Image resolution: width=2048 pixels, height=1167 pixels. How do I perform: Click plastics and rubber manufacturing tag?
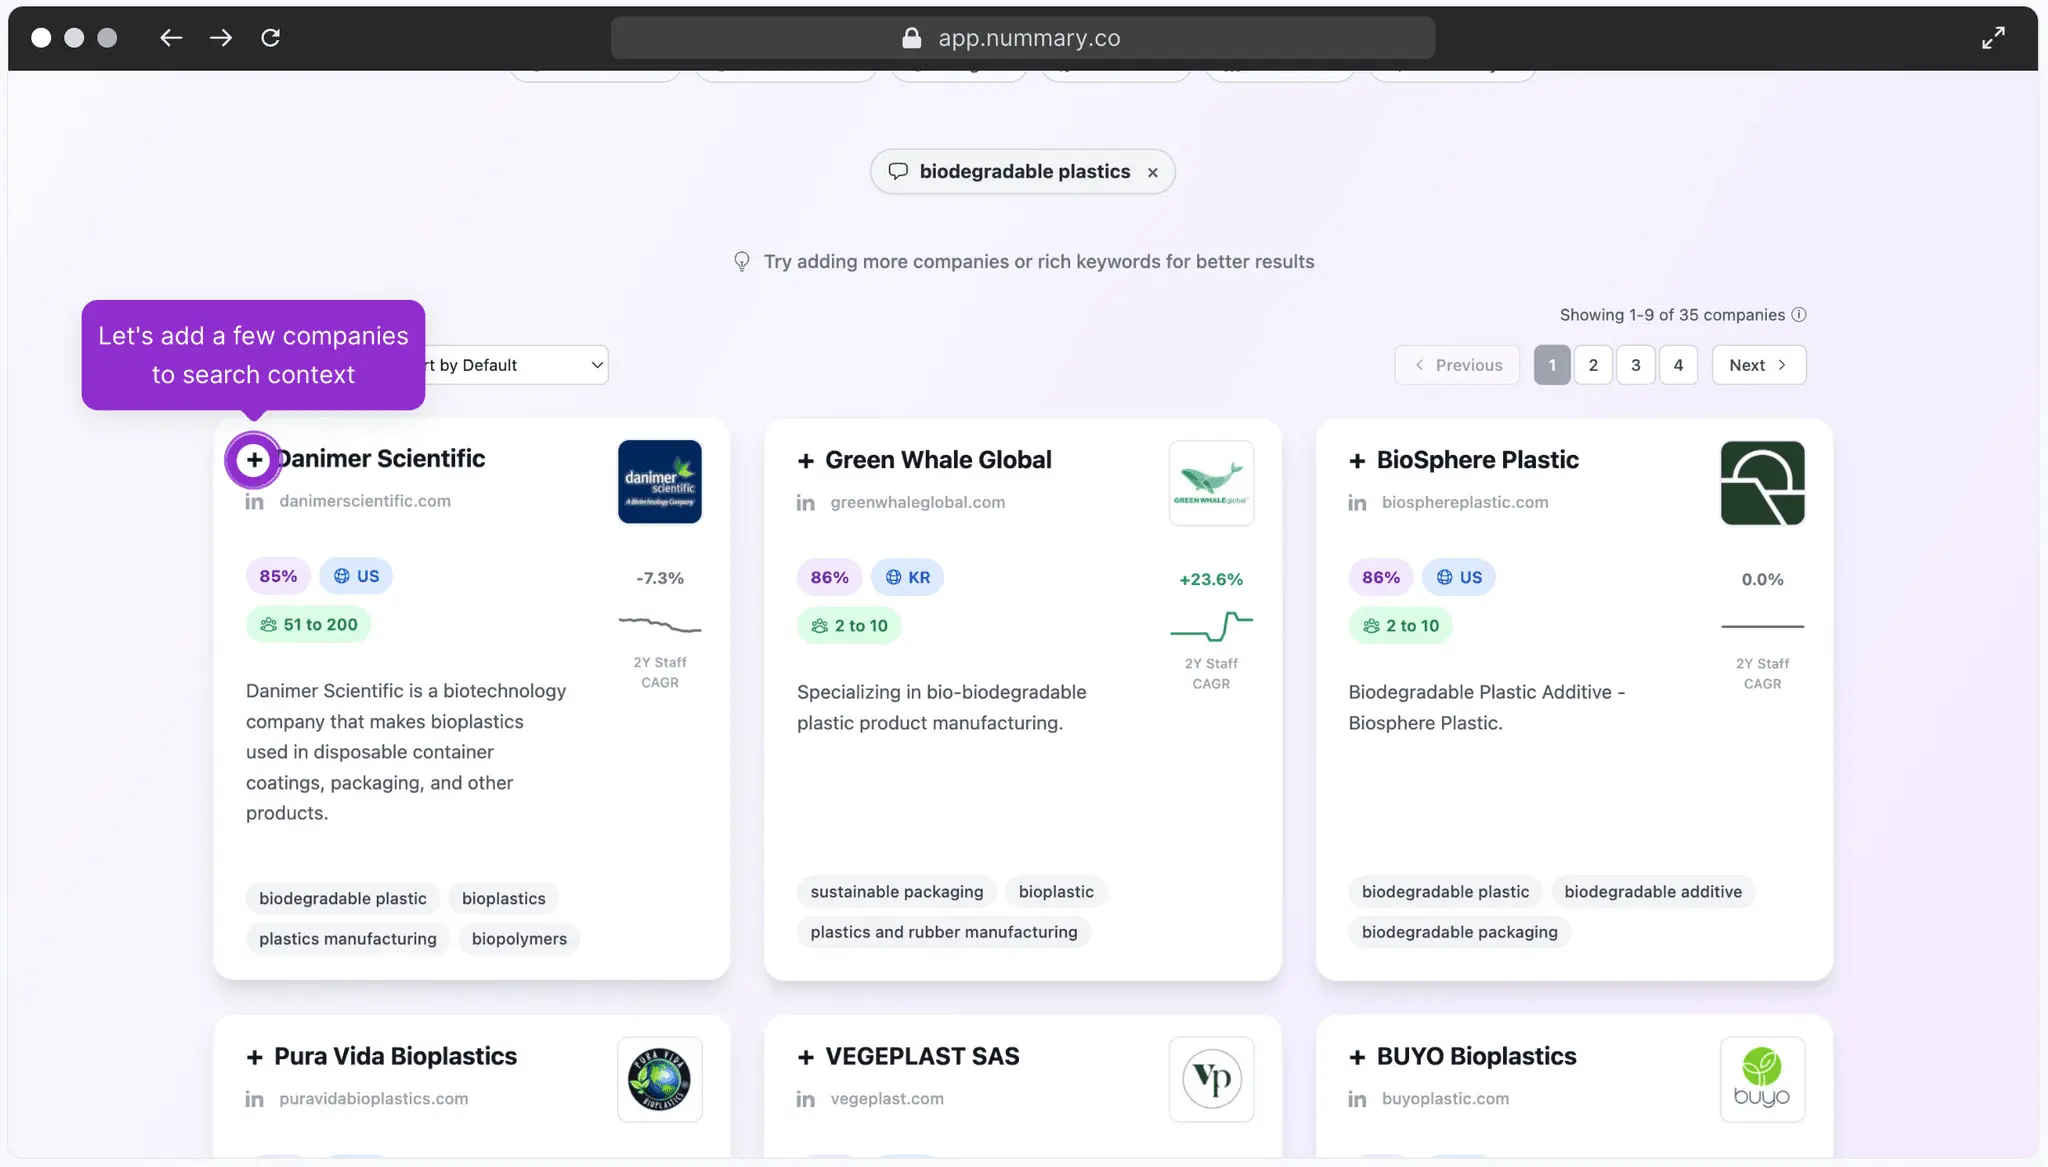point(943,932)
